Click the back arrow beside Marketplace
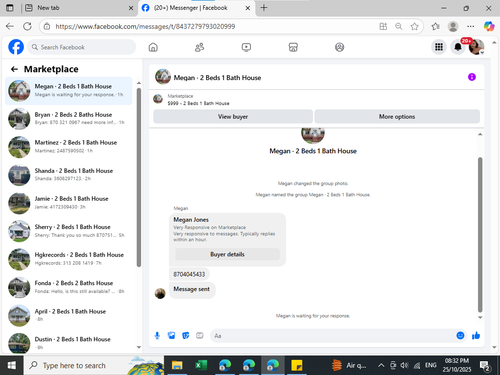 (14, 69)
